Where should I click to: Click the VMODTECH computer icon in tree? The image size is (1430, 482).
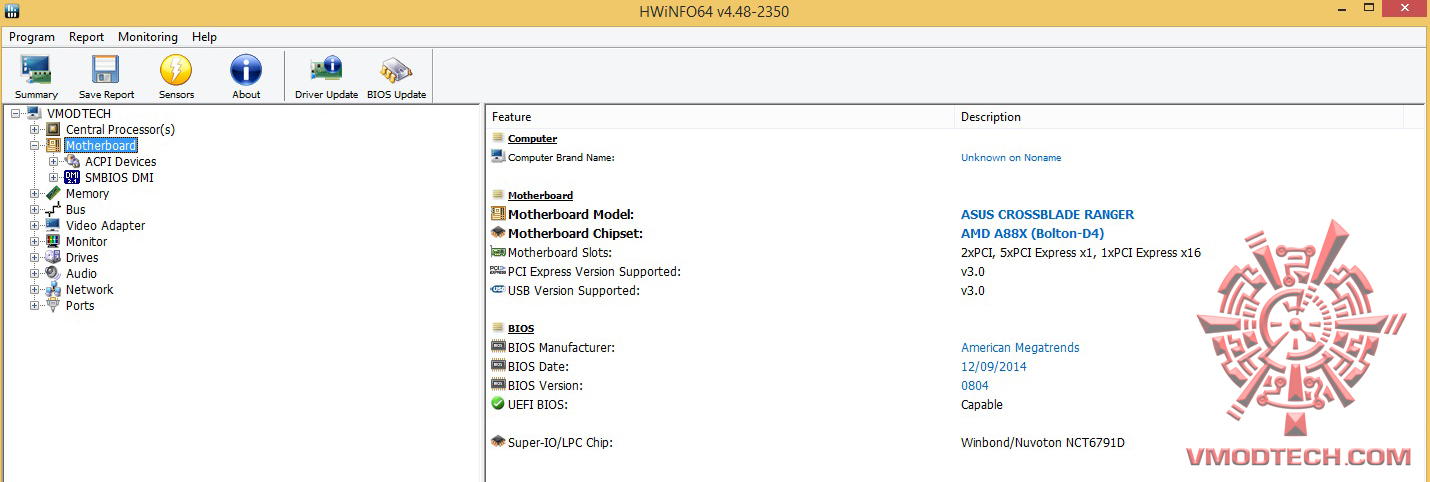point(33,113)
